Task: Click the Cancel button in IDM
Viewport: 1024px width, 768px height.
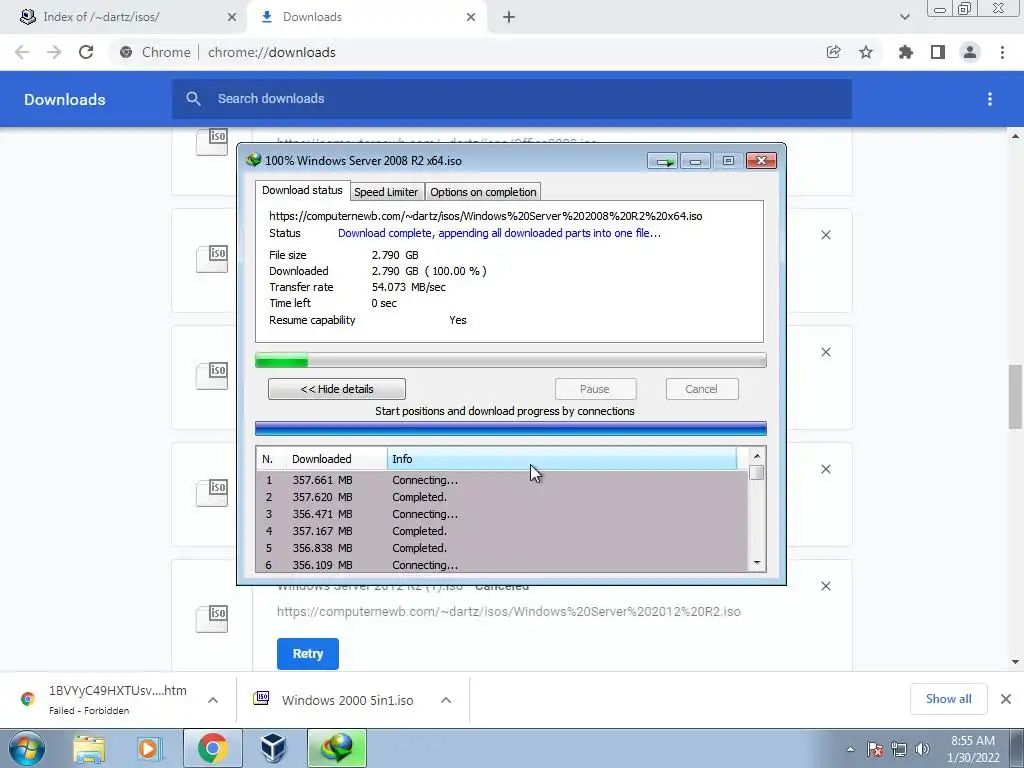Action: point(701,389)
